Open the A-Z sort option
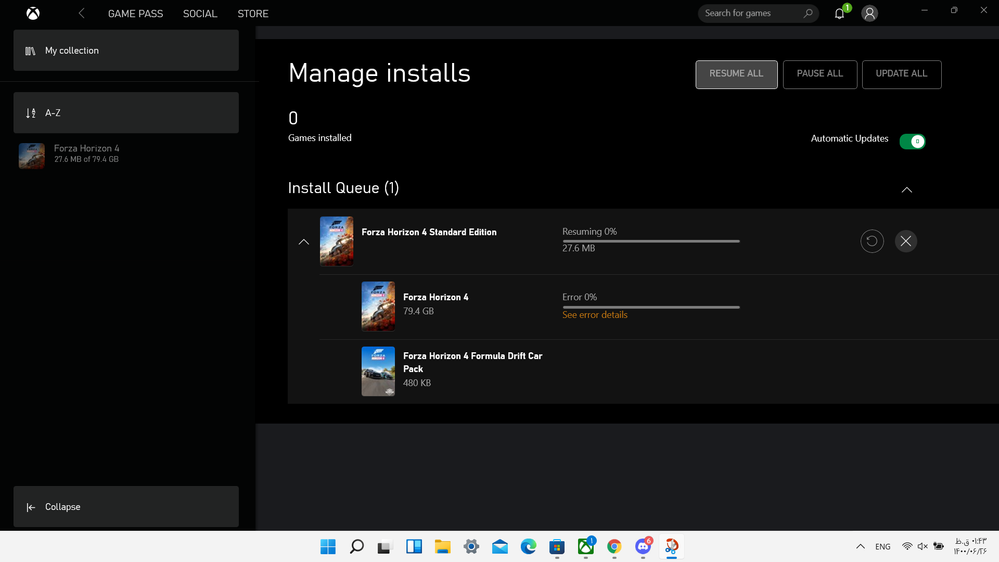The height and width of the screenshot is (562, 999). pos(126,113)
